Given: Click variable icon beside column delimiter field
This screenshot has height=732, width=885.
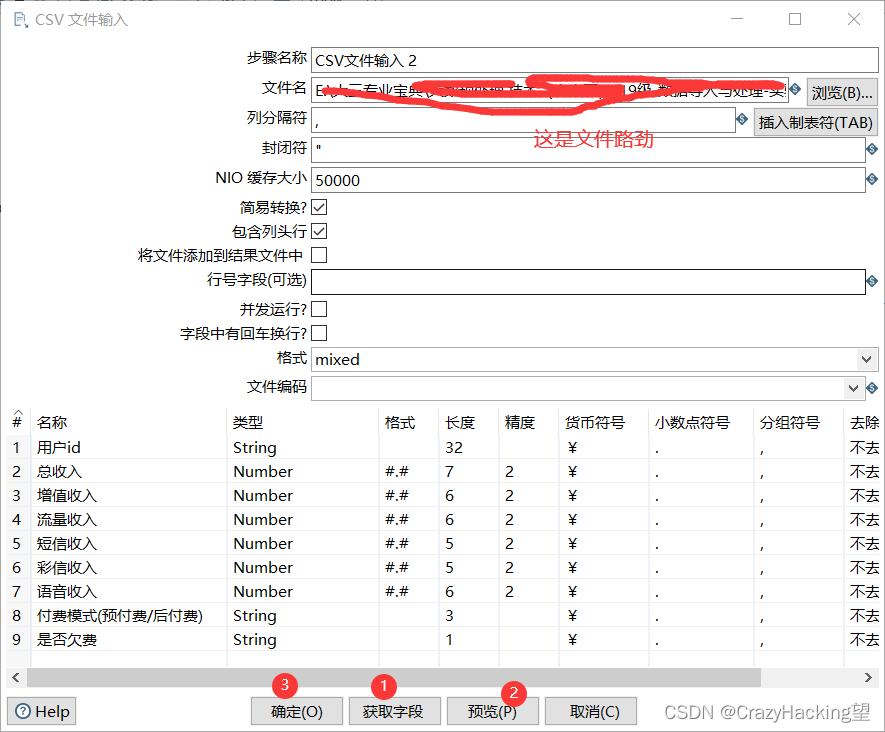Looking at the screenshot, I should [742, 119].
